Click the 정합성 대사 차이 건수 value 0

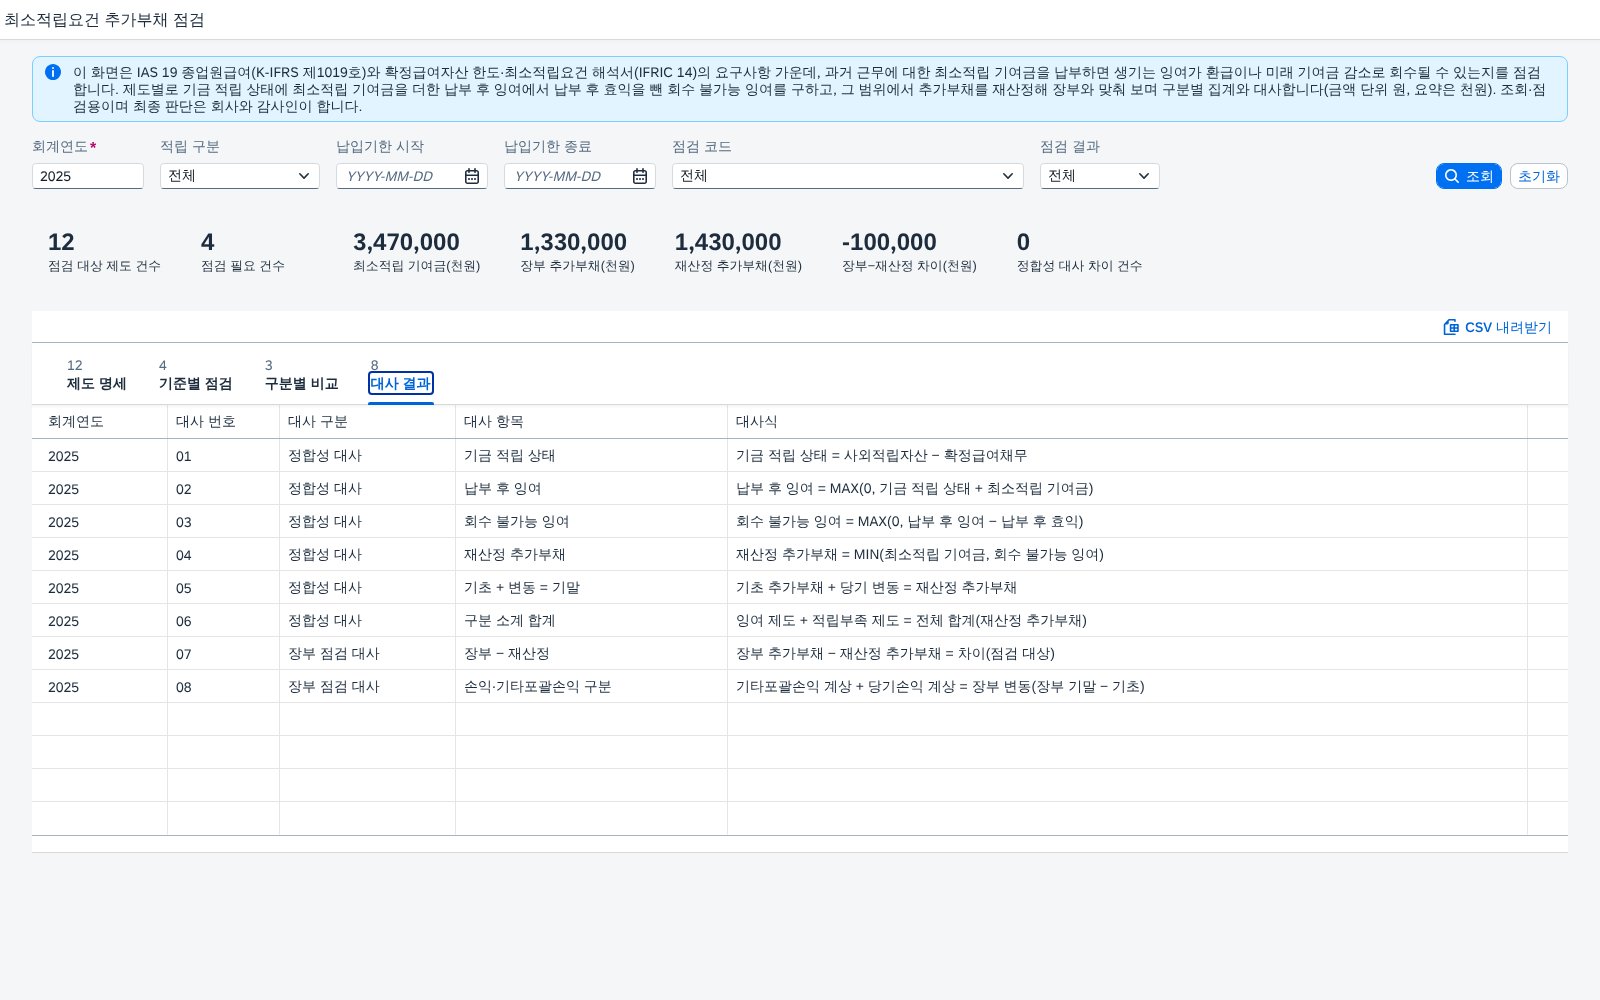(1023, 242)
